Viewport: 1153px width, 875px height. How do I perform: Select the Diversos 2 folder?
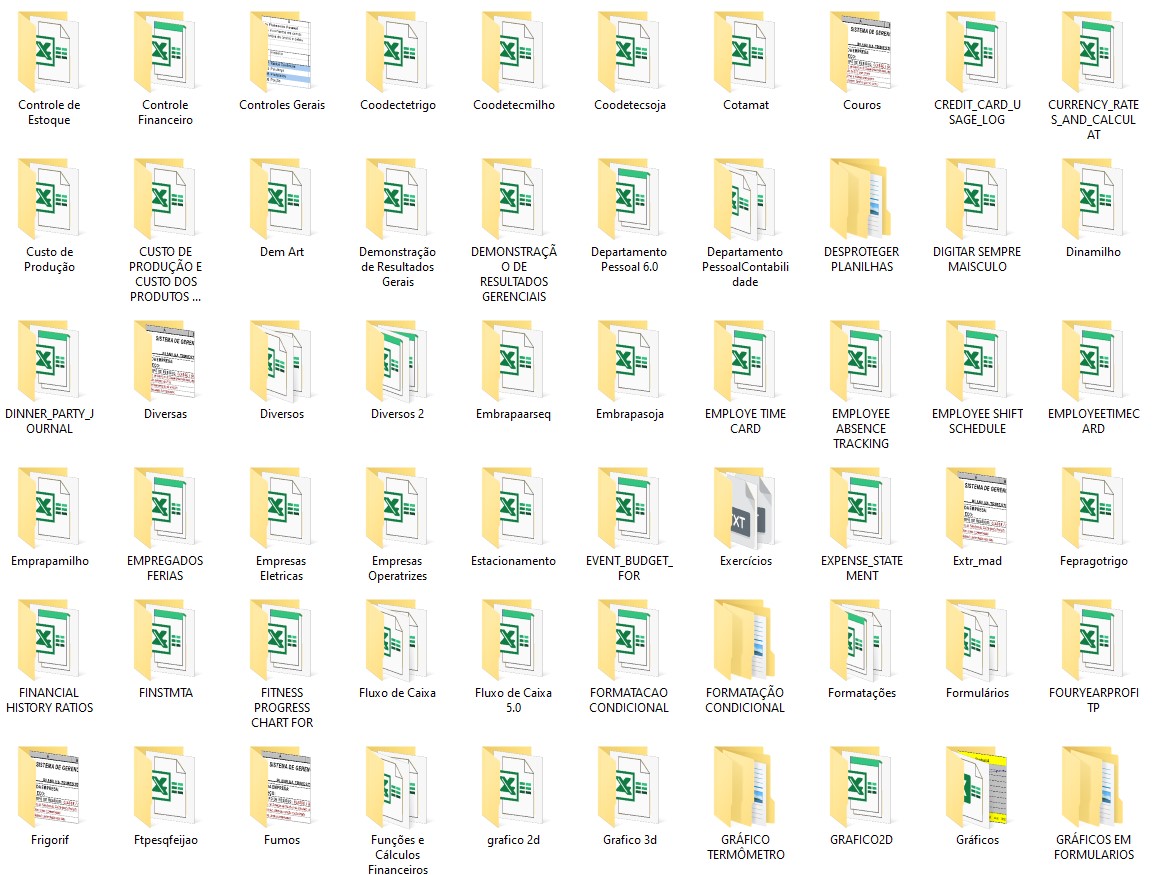(397, 360)
